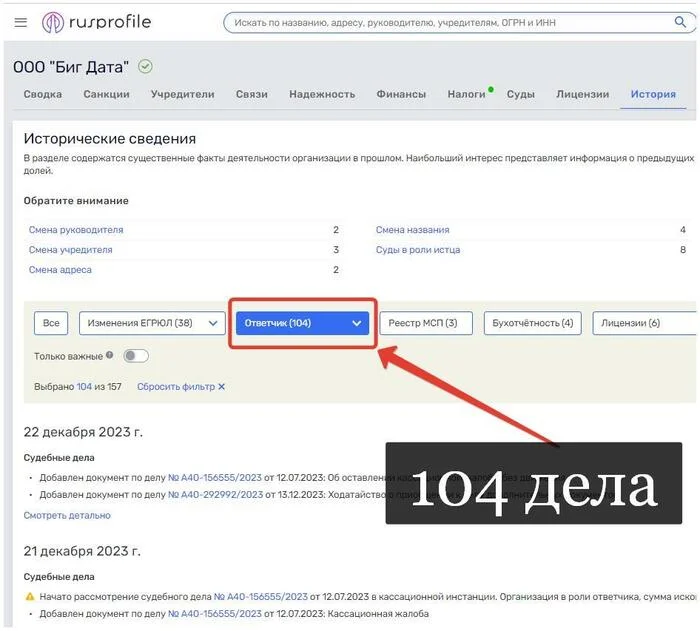
Task: Click the X icon beside Сбросить фильтр
Action: coord(221,387)
